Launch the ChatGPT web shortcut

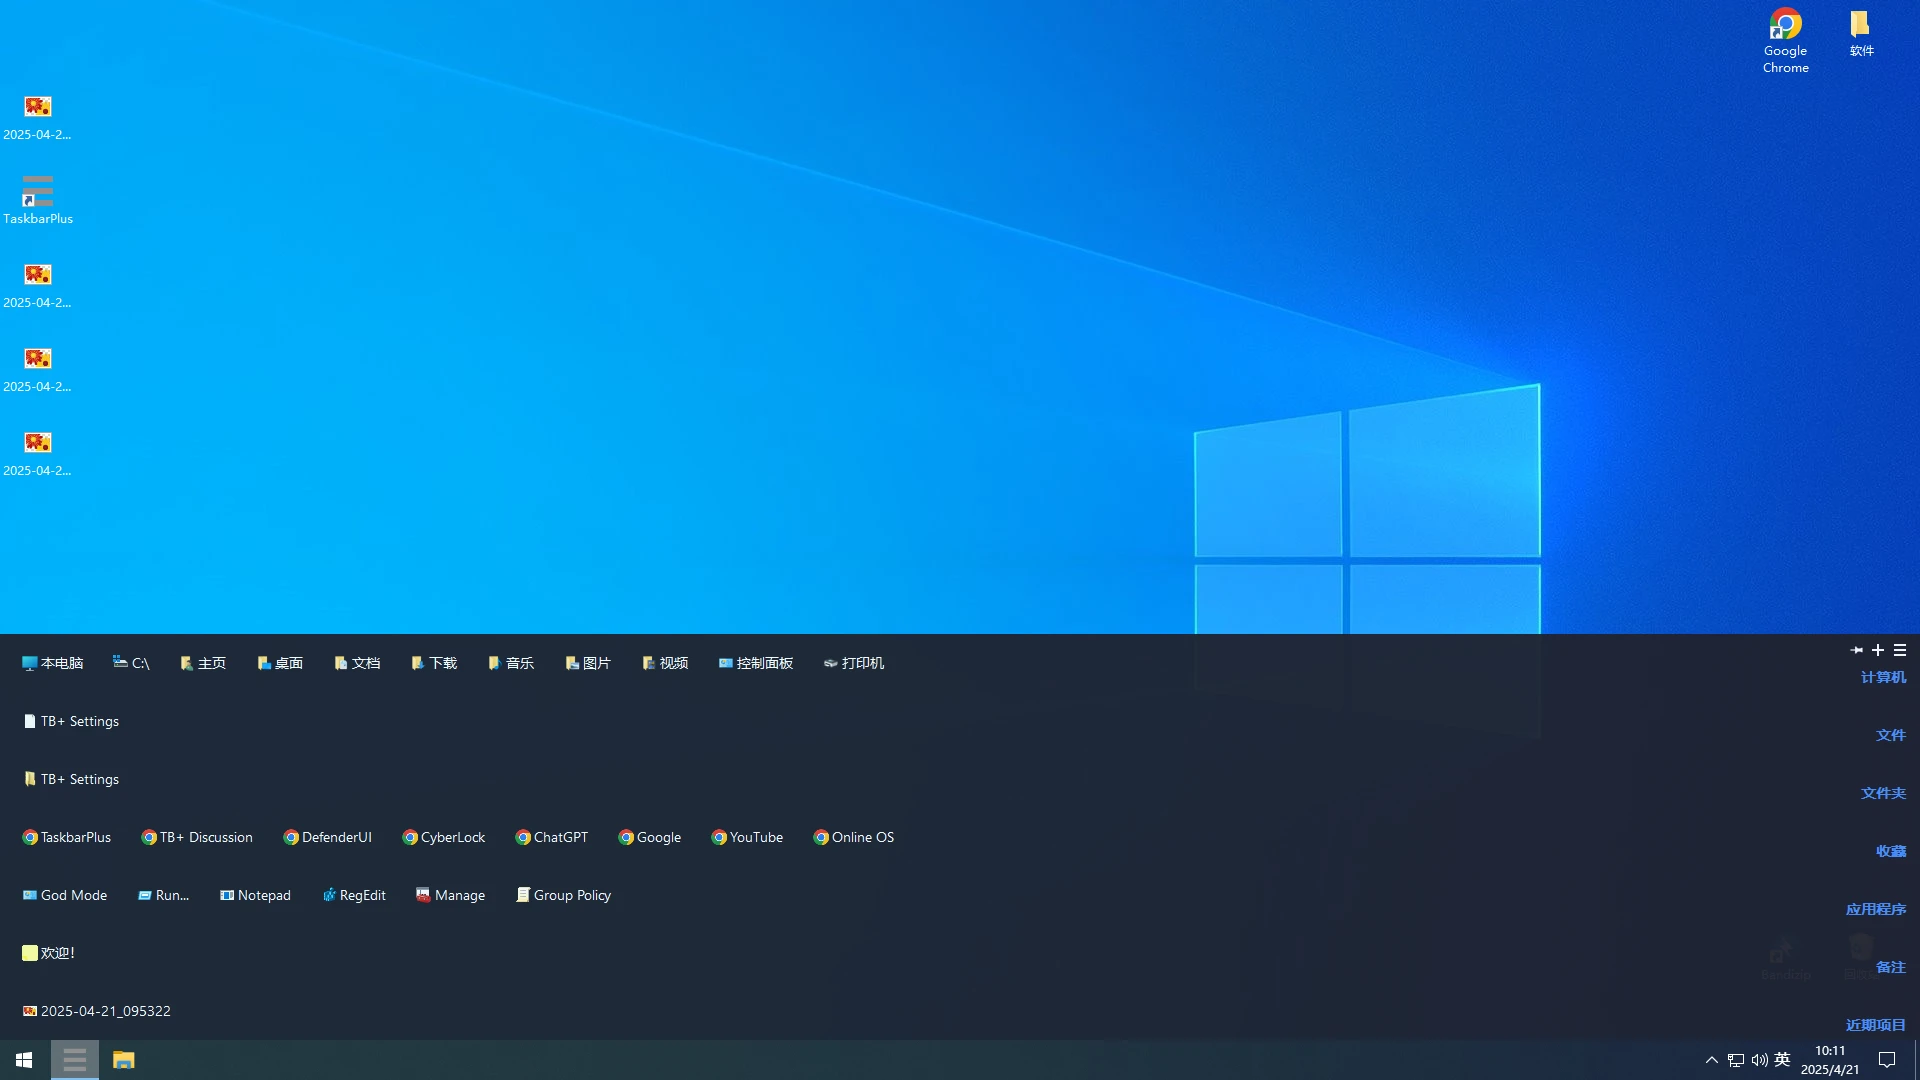pyautogui.click(x=551, y=837)
